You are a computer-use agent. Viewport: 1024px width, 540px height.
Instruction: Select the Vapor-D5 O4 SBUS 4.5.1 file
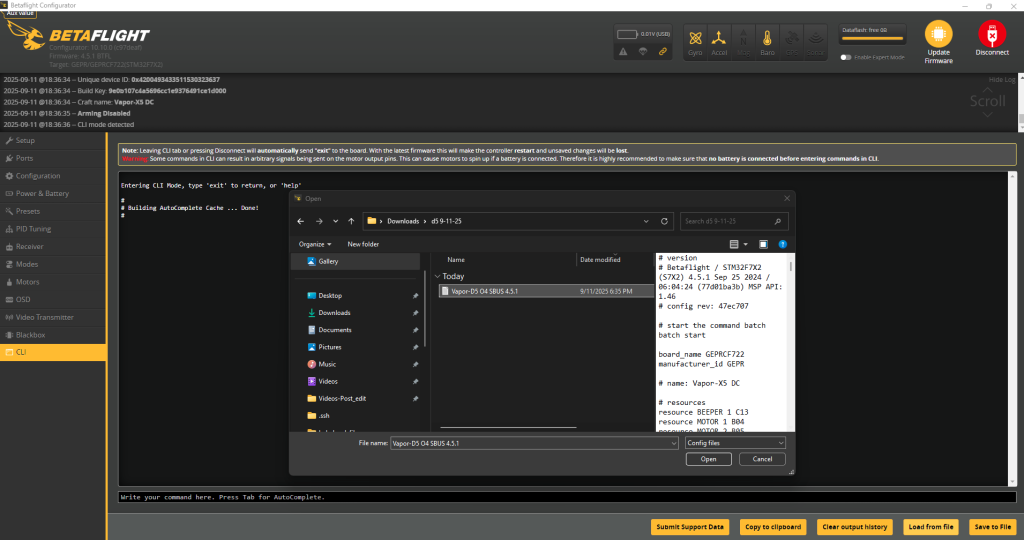point(546,291)
